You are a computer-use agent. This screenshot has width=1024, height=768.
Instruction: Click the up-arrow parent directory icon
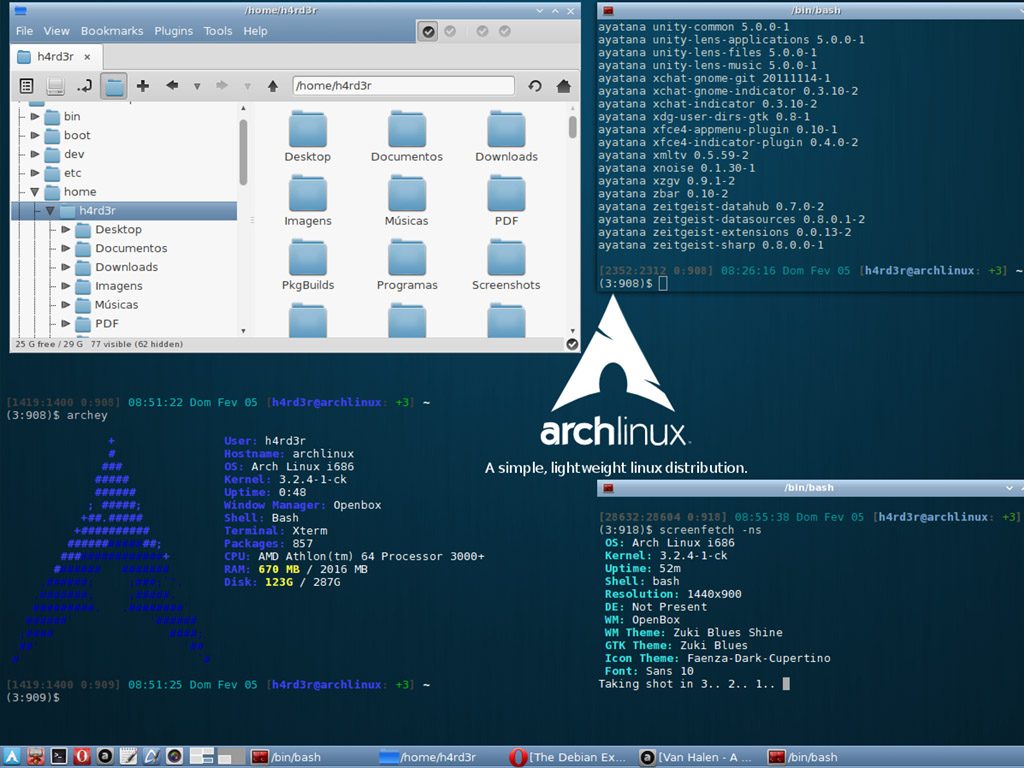tap(272, 86)
